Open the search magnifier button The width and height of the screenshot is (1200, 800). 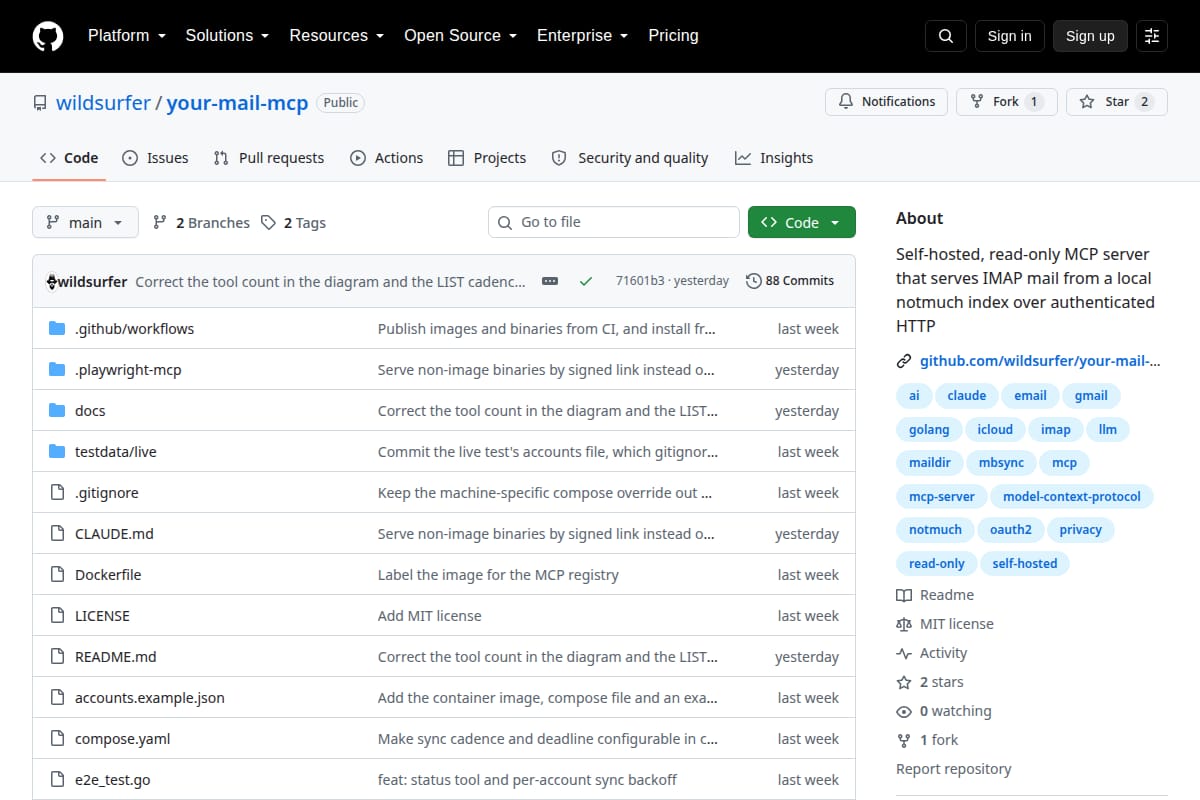click(x=946, y=36)
